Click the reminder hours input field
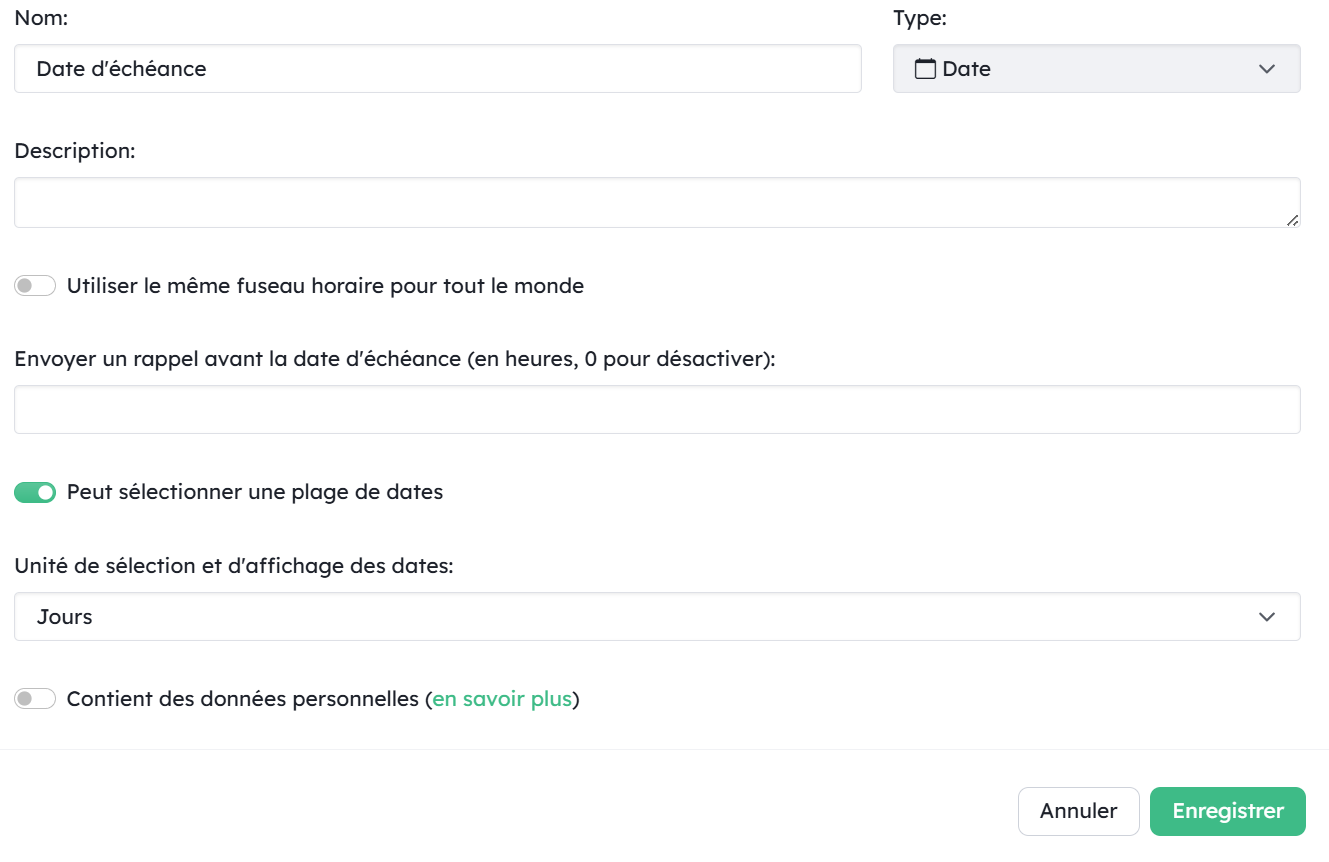This screenshot has width=1329, height=862. [x=657, y=409]
